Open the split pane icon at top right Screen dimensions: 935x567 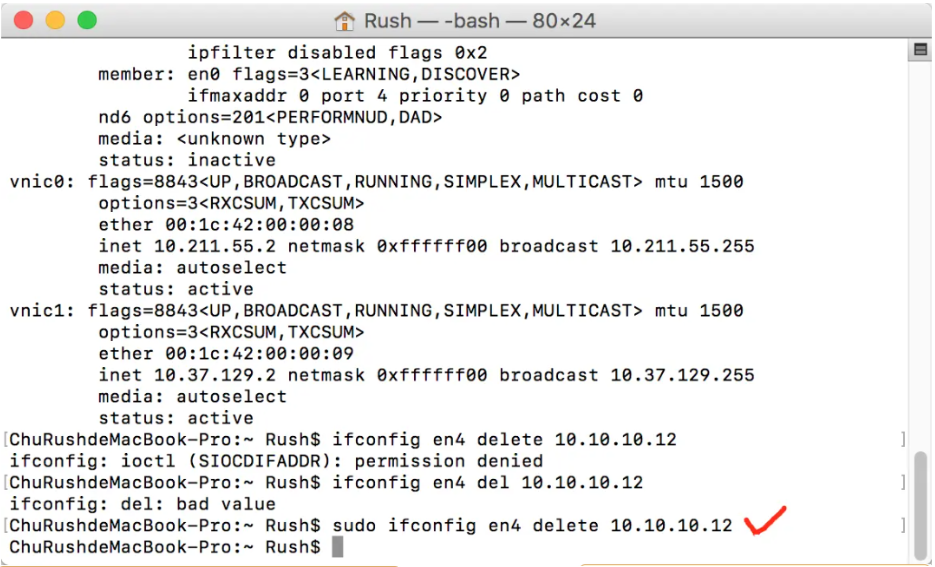(x=920, y=49)
